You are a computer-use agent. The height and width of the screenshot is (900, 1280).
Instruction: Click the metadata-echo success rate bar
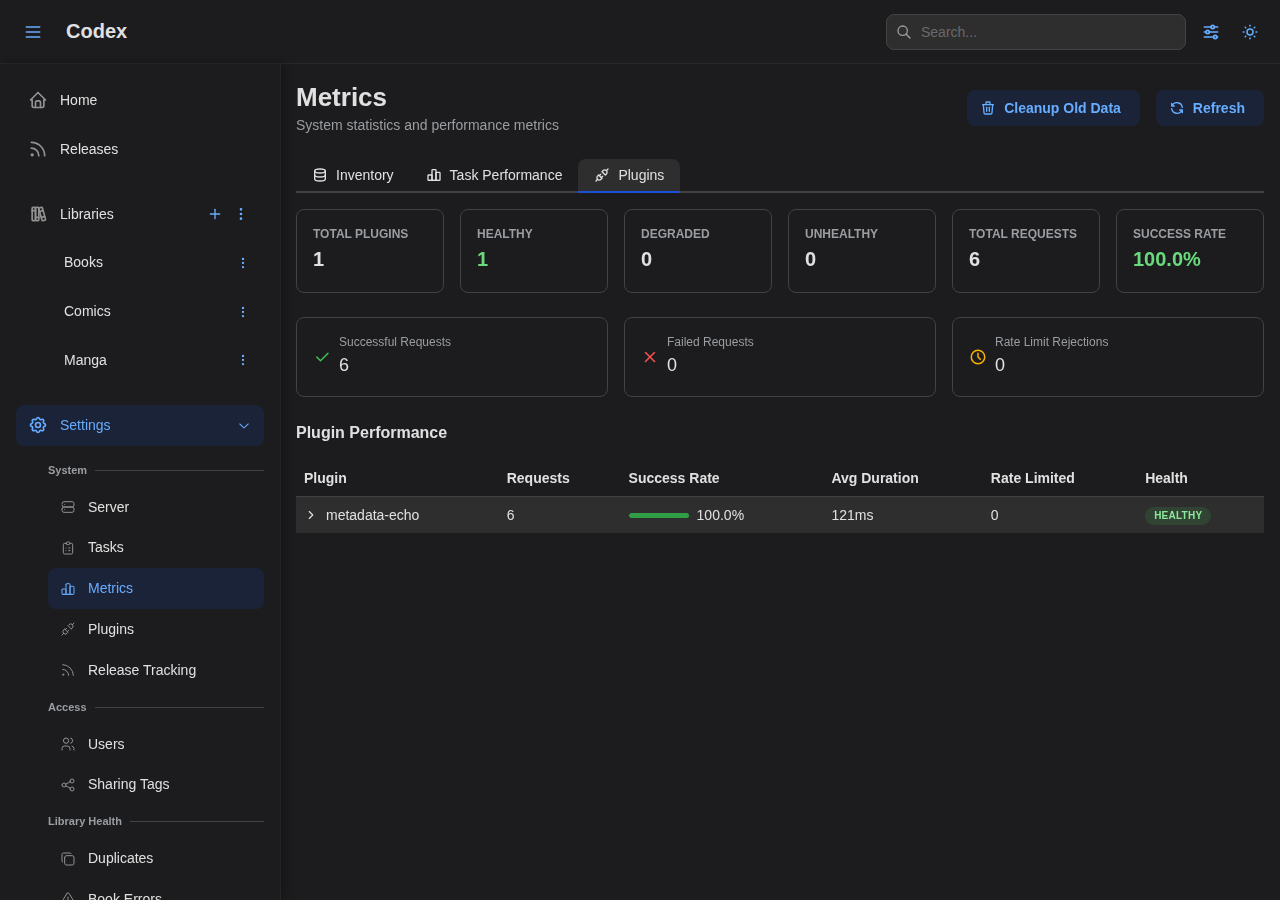(x=659, y=515)
